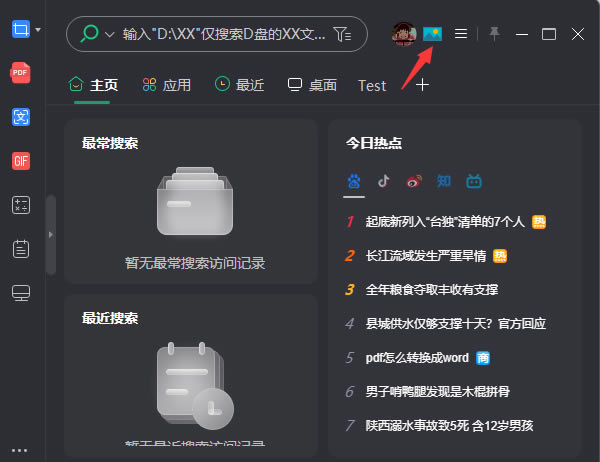
Task: Expand the sidebar with the arrow handle
Action: 51,235
